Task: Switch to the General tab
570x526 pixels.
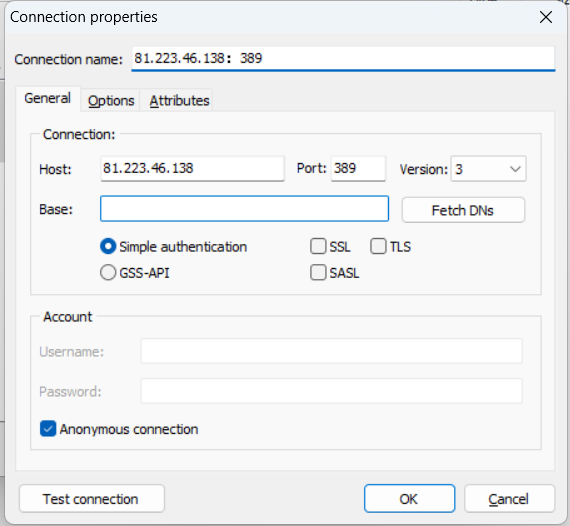Action: point(48,99)
